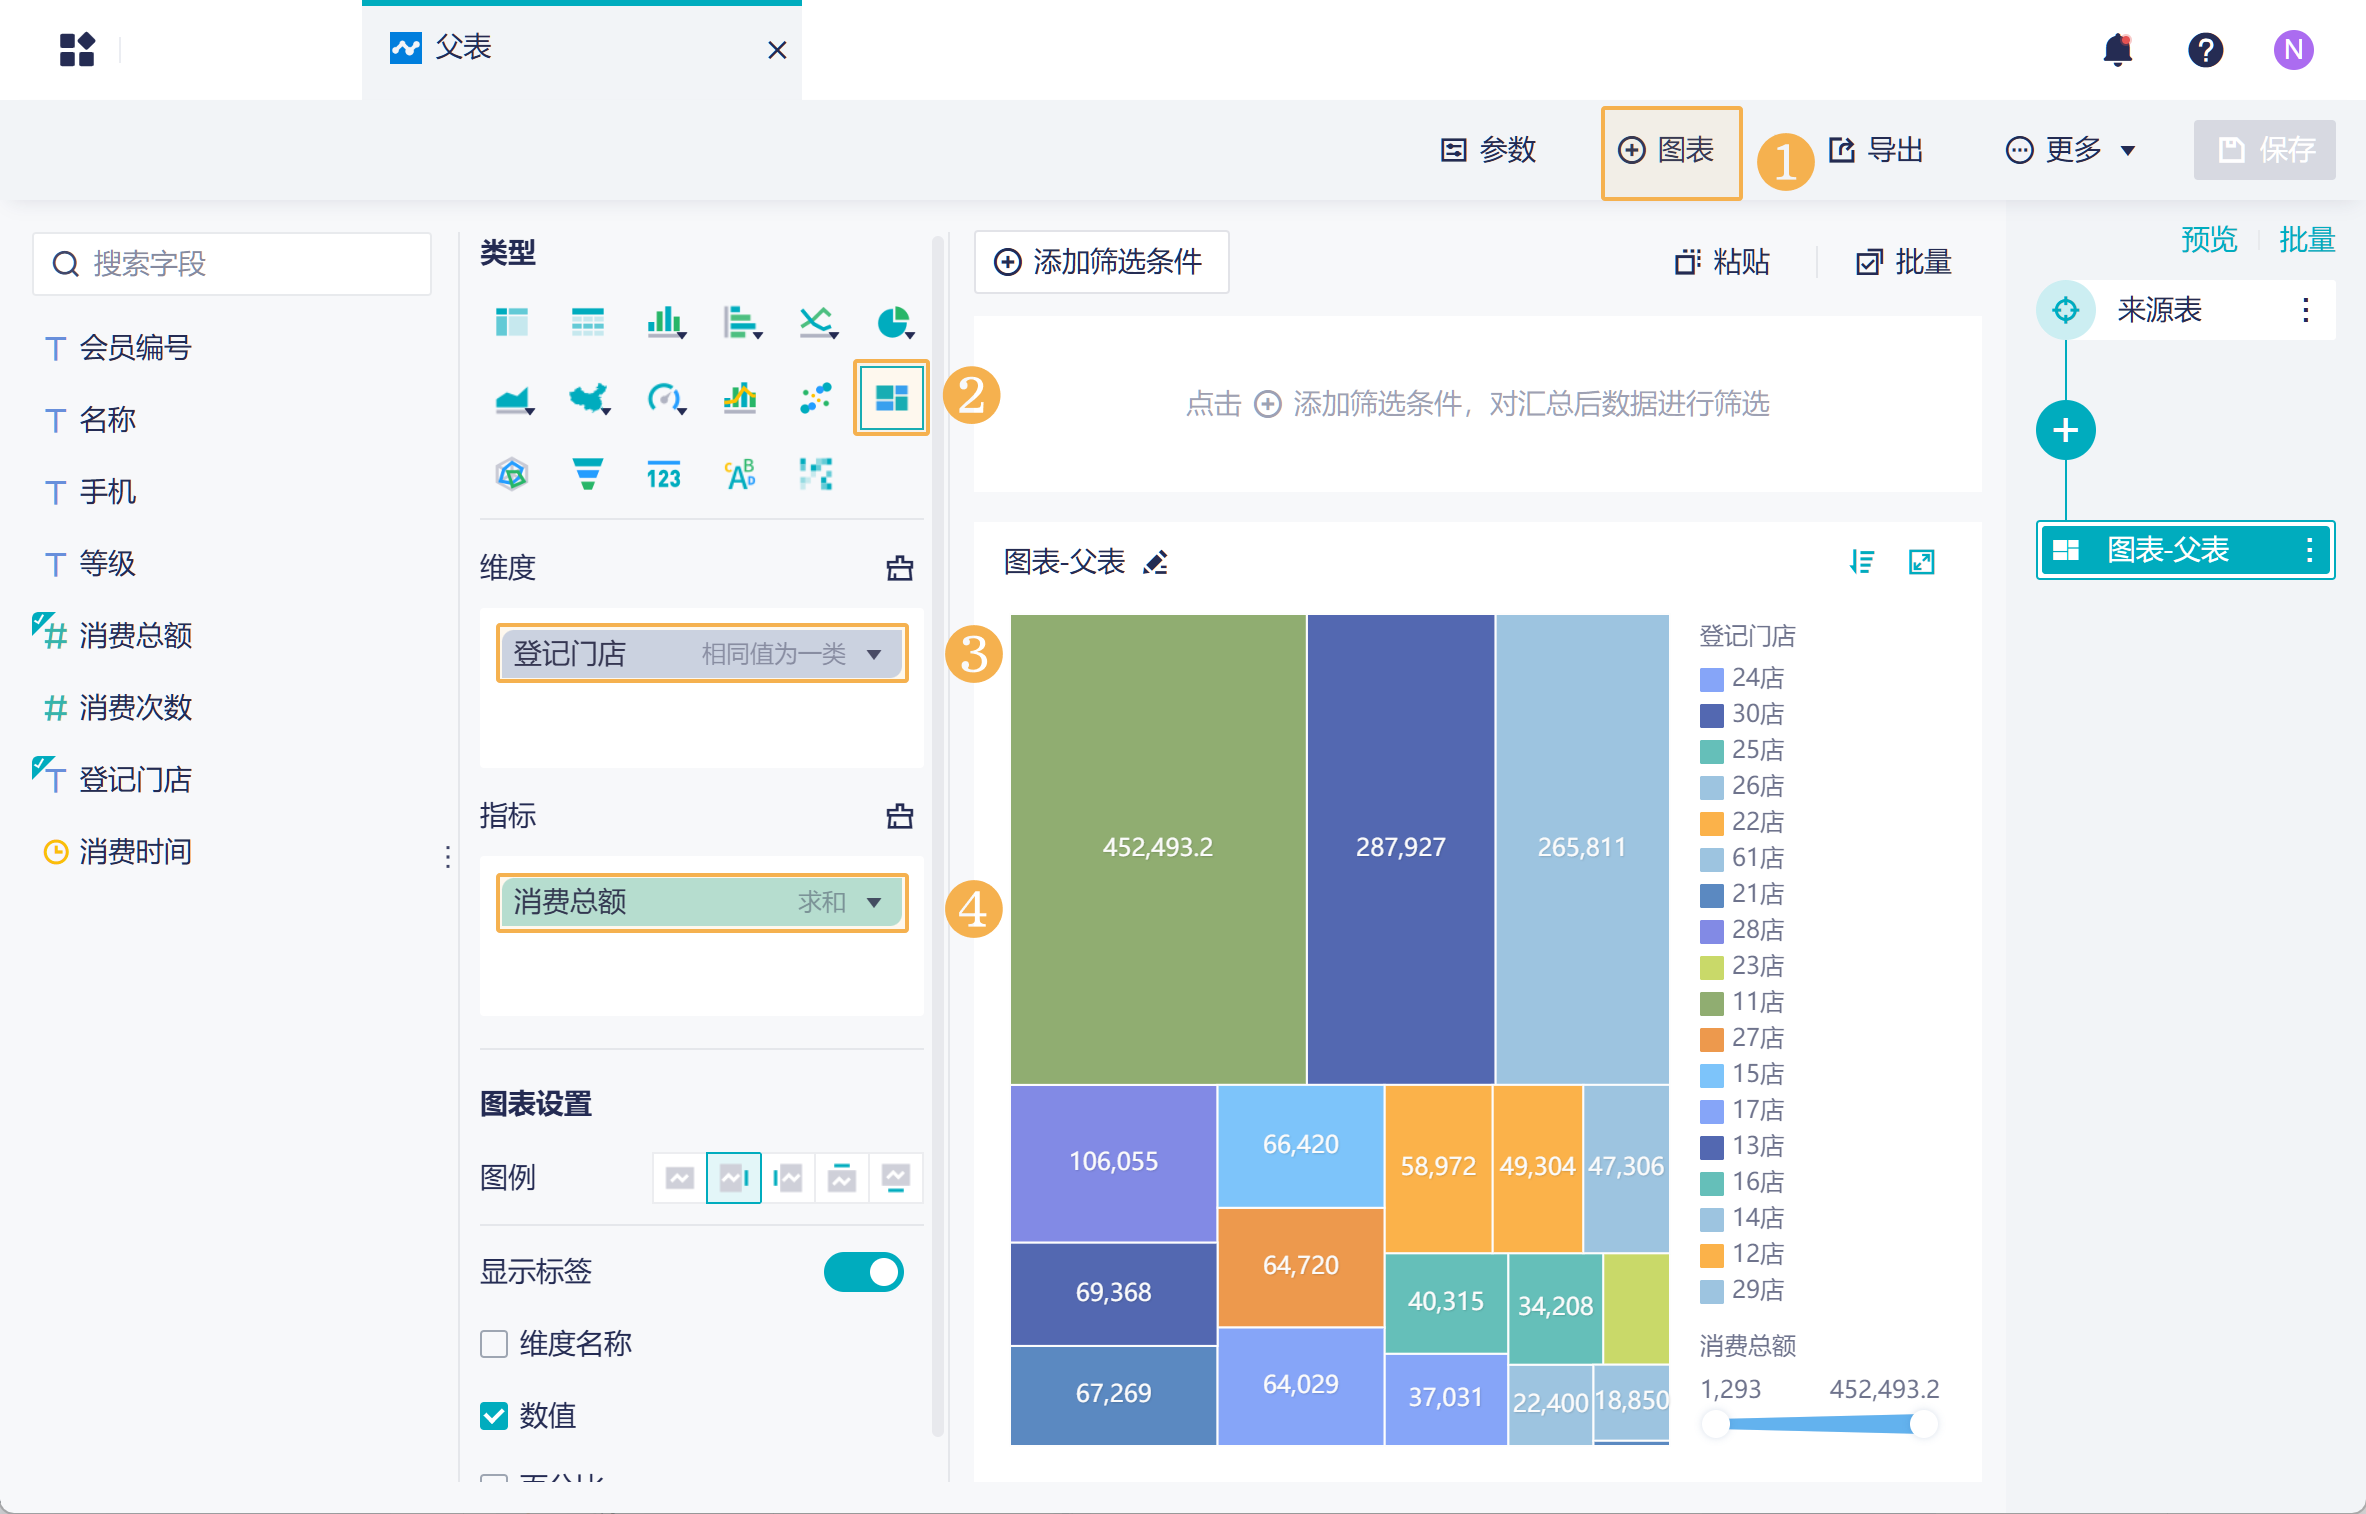Viewport: 2366px width, 1514px height.
Task: Click the 添加筛选条件 button
Action: click(x=1100, y=262)
